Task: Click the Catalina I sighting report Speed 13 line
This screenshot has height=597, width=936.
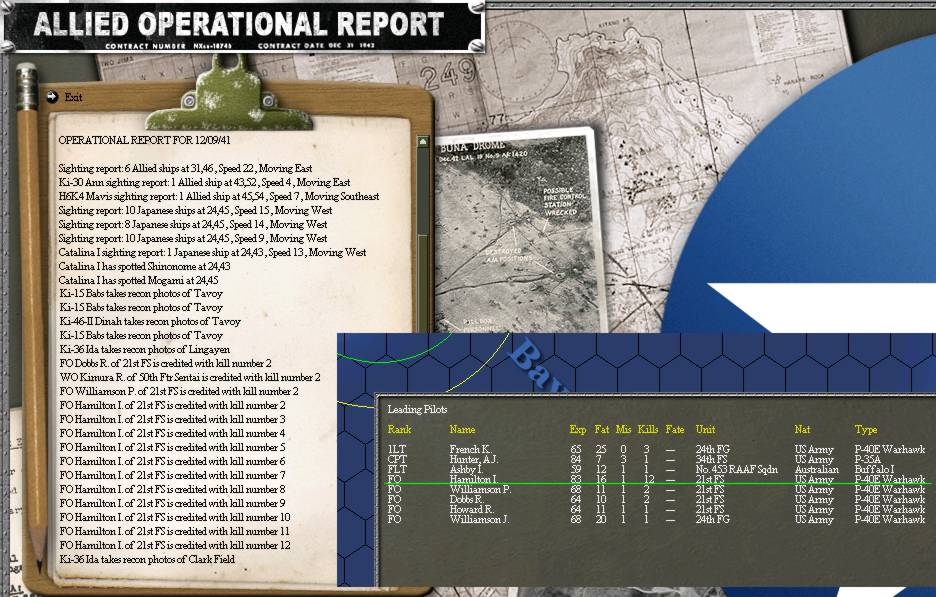Action: 213,253
